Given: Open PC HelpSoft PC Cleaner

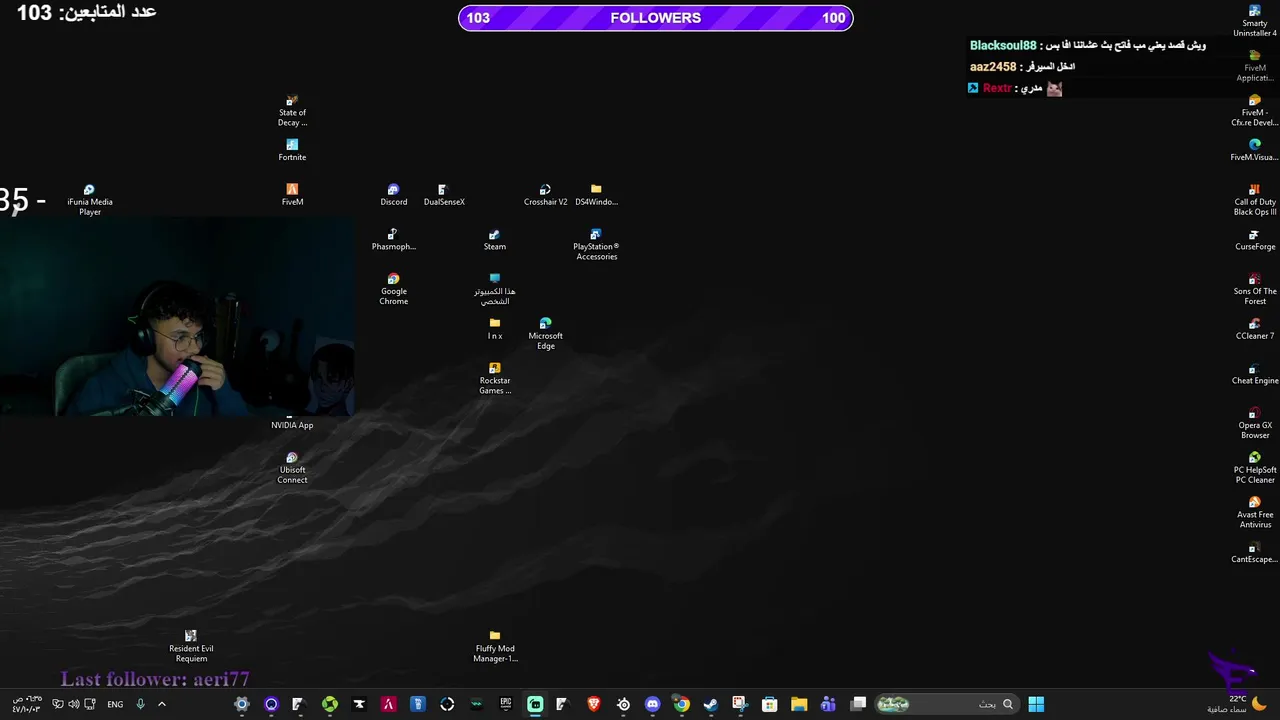Looking at the screenshot, I should (x=1255, y=467).
